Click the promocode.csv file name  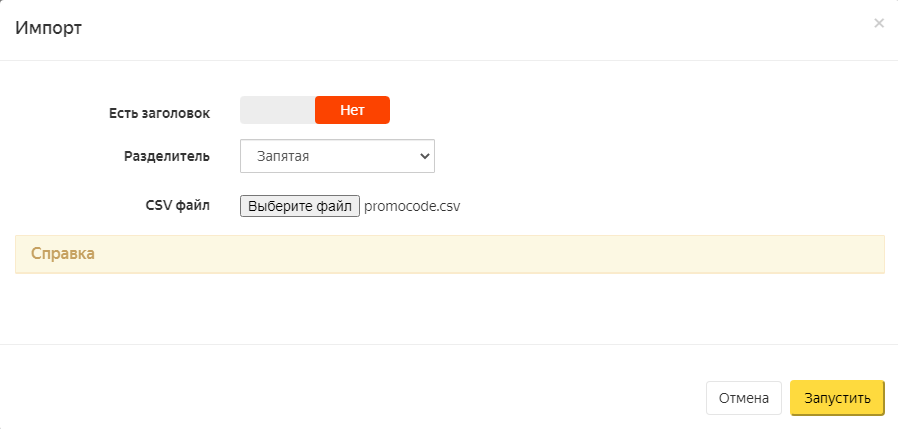[411, 207]
